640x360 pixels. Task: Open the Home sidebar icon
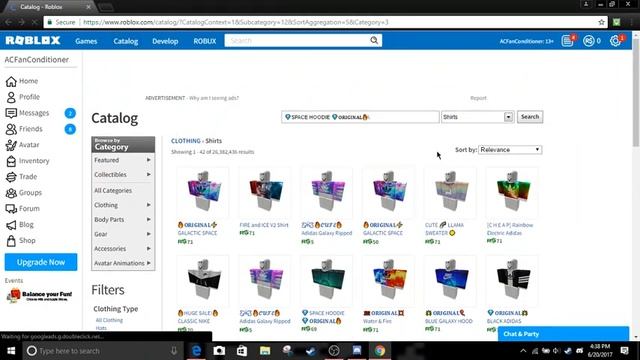[x=11, y=81]
